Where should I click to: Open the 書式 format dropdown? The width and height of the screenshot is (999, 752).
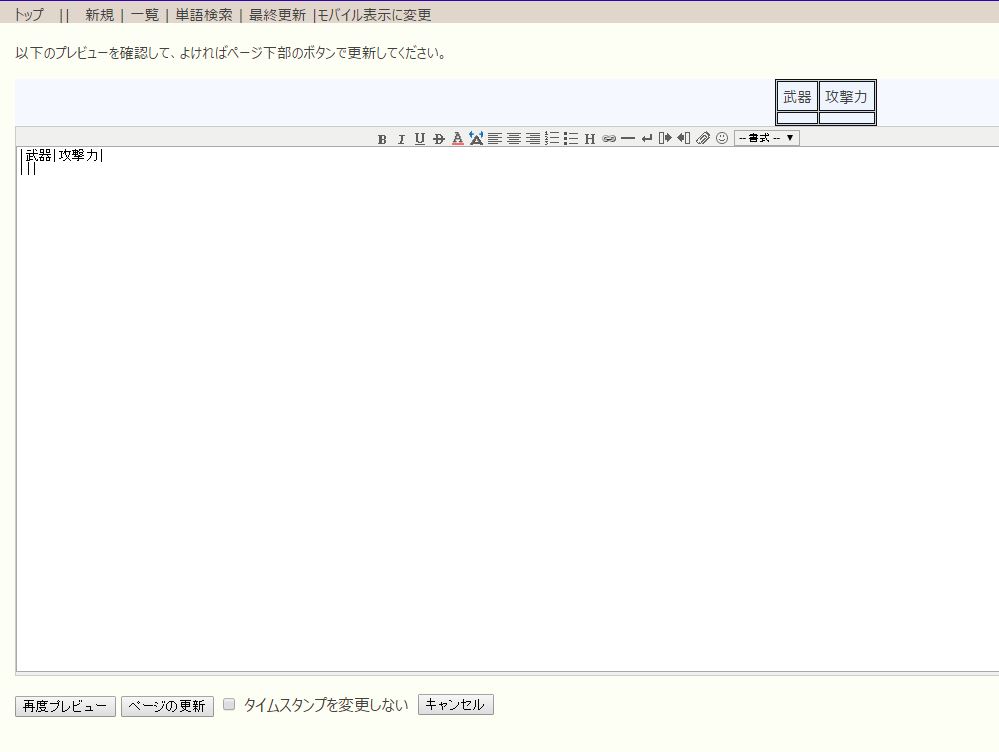766,138
